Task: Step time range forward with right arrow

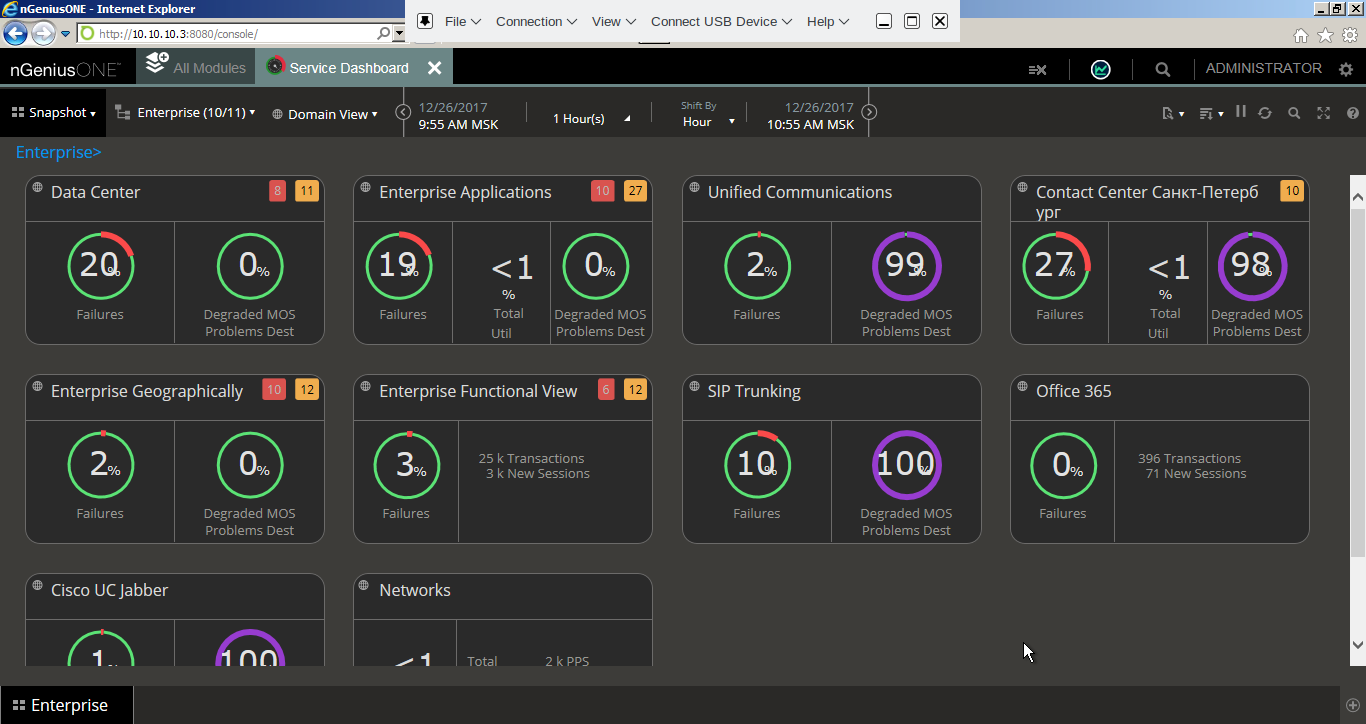Action: click(869, 112)
